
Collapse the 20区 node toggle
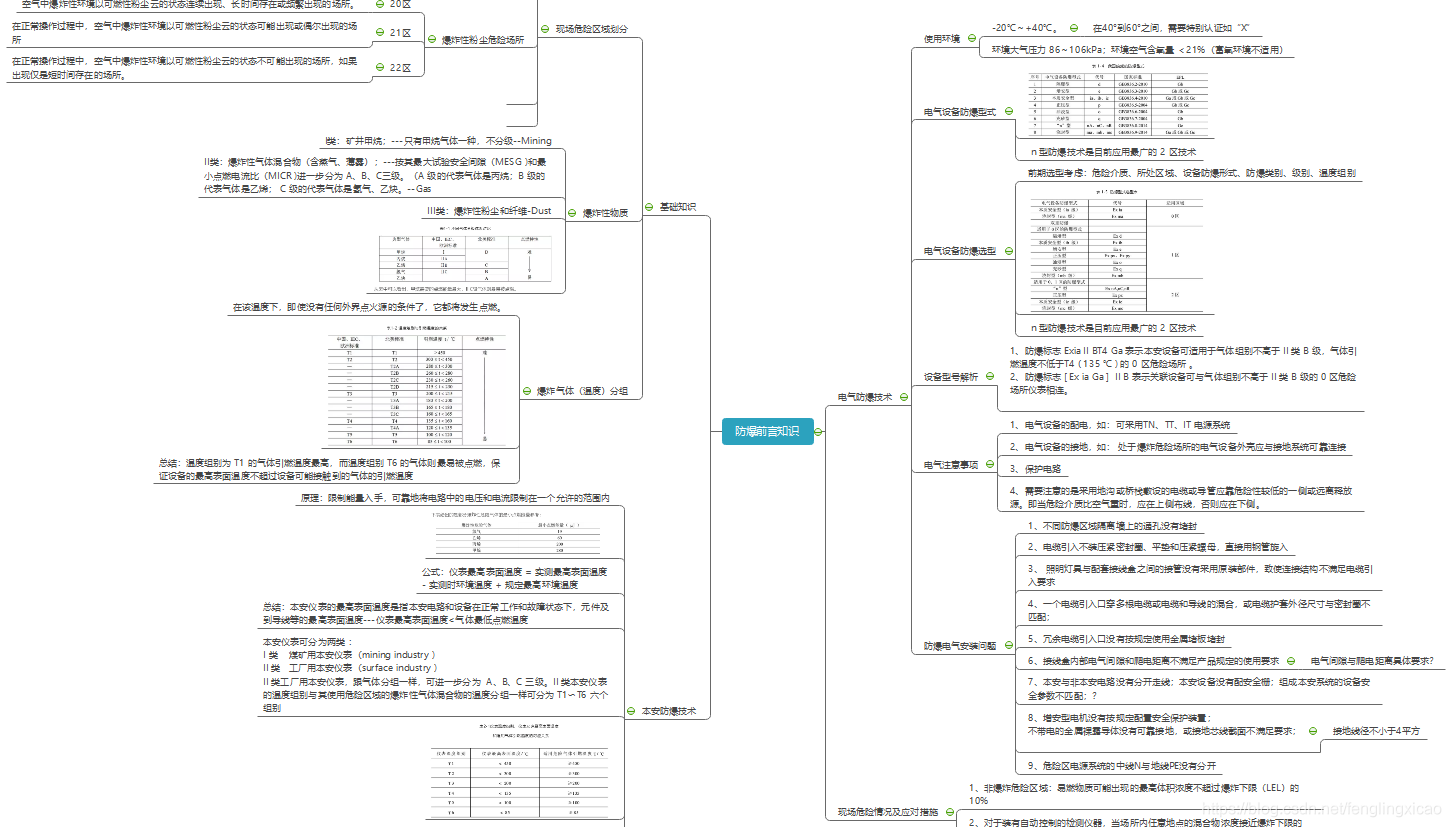point(380,4)
